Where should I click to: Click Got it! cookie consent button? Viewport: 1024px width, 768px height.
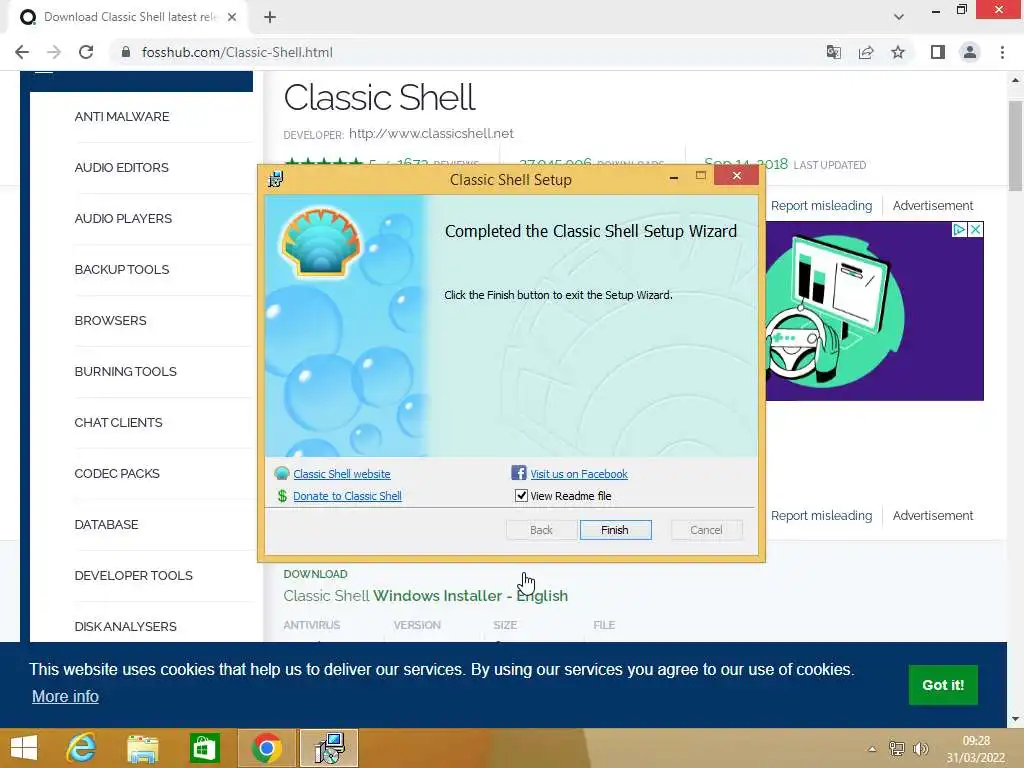(943, 685)
